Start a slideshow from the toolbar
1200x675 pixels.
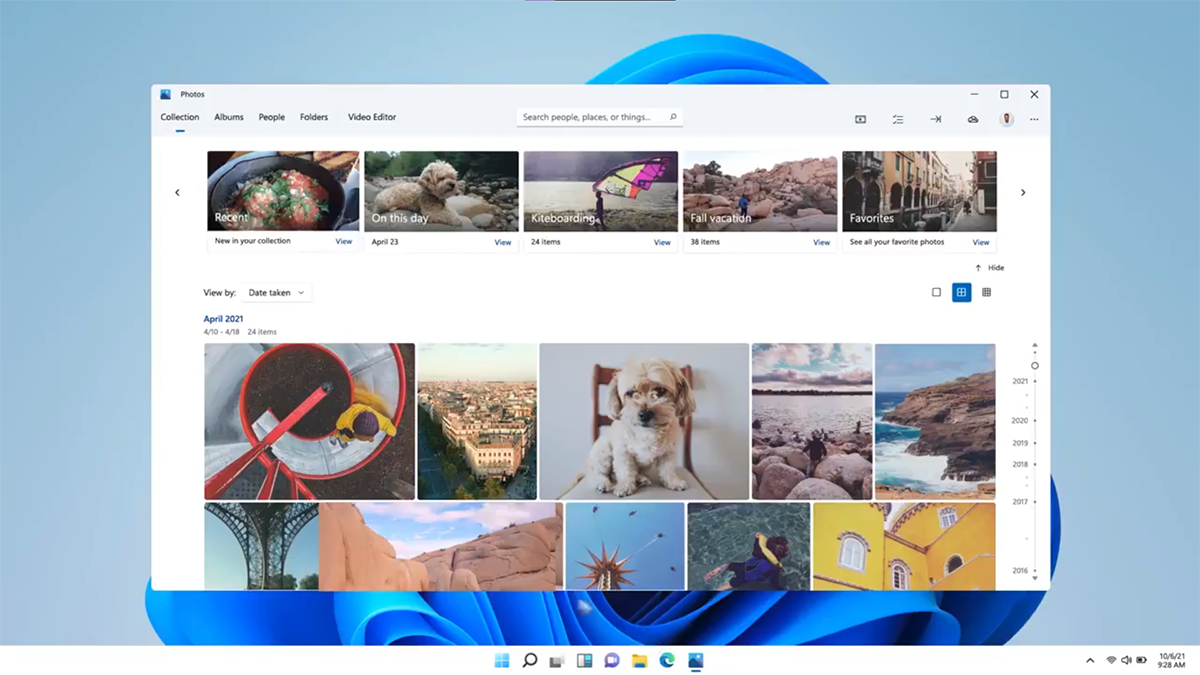(x=859, y=119)
